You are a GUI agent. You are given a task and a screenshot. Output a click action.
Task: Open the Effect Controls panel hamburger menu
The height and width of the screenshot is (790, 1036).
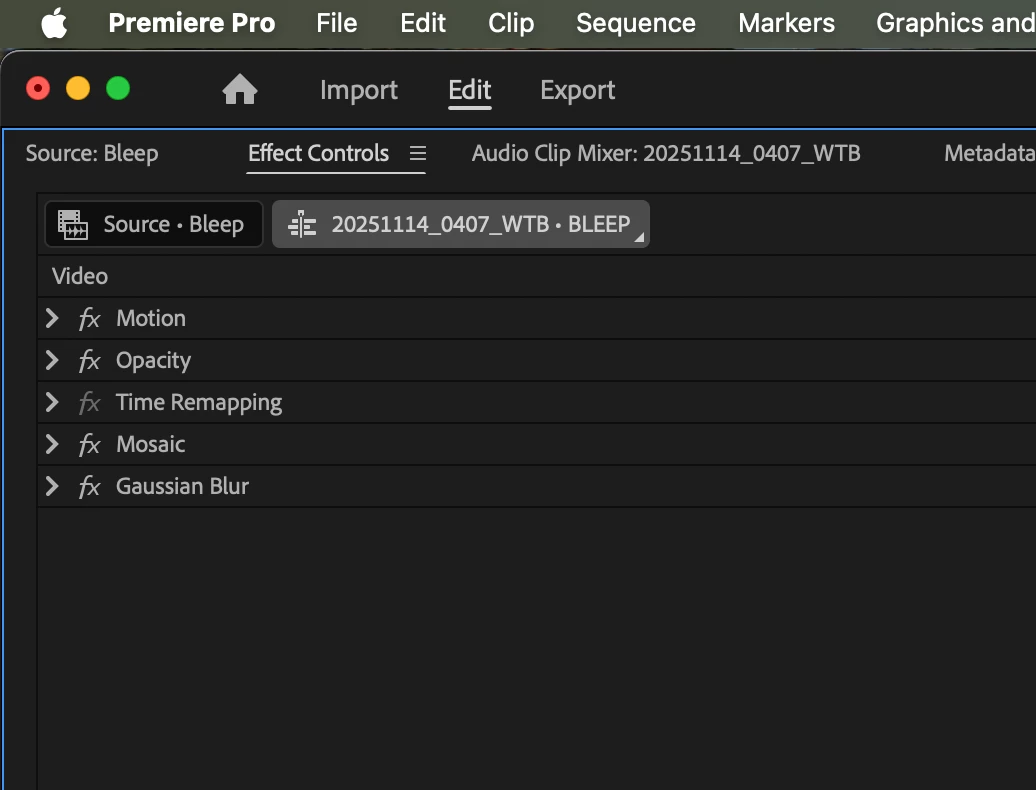click(418, 153)
